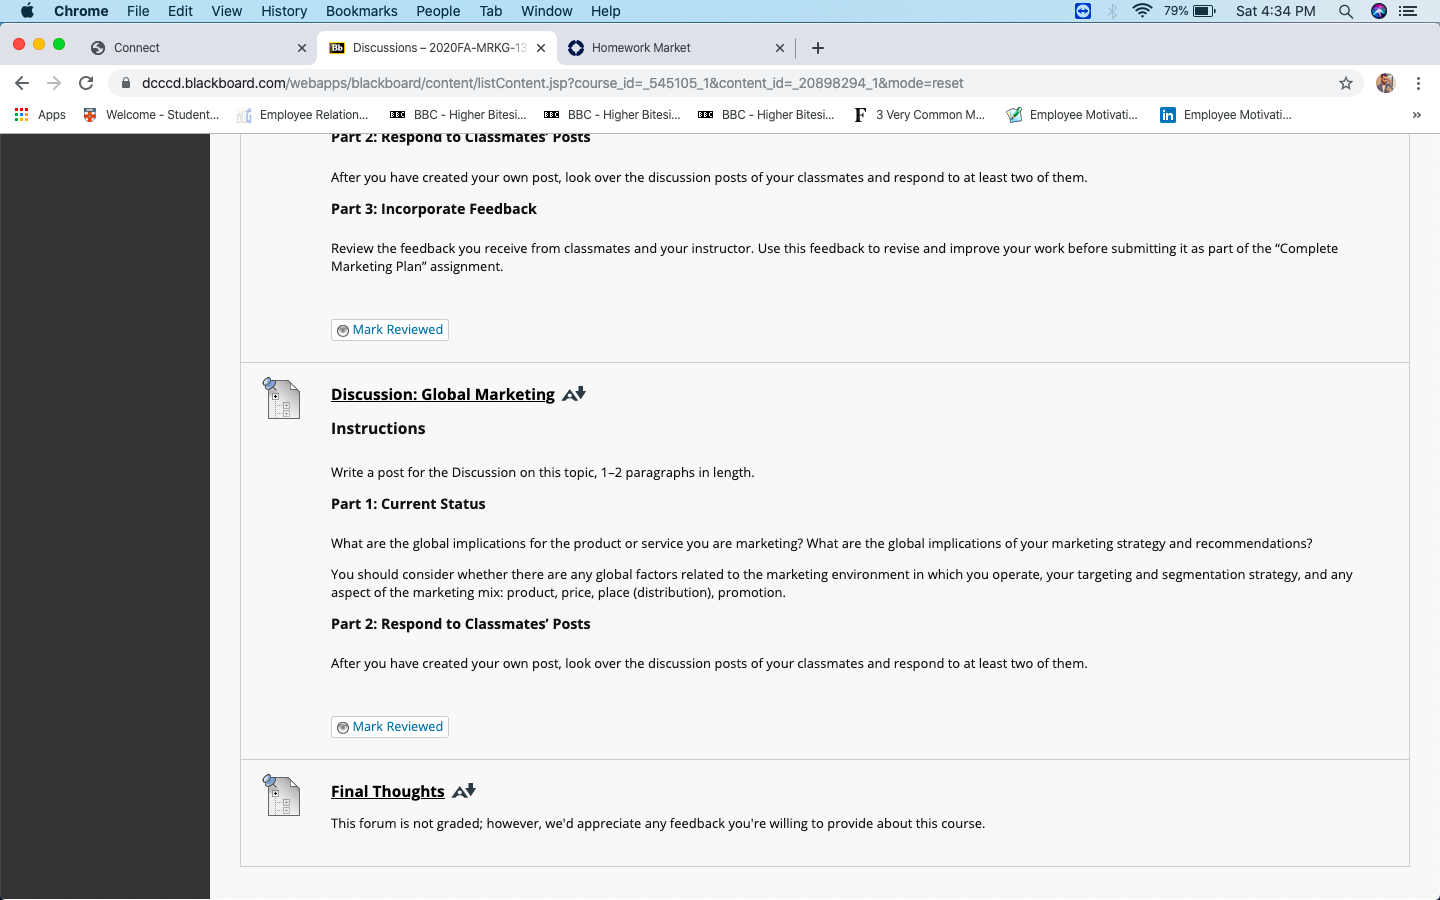Open the View menu
This screenshot has width=1440, height=900.
pos(227,11)
